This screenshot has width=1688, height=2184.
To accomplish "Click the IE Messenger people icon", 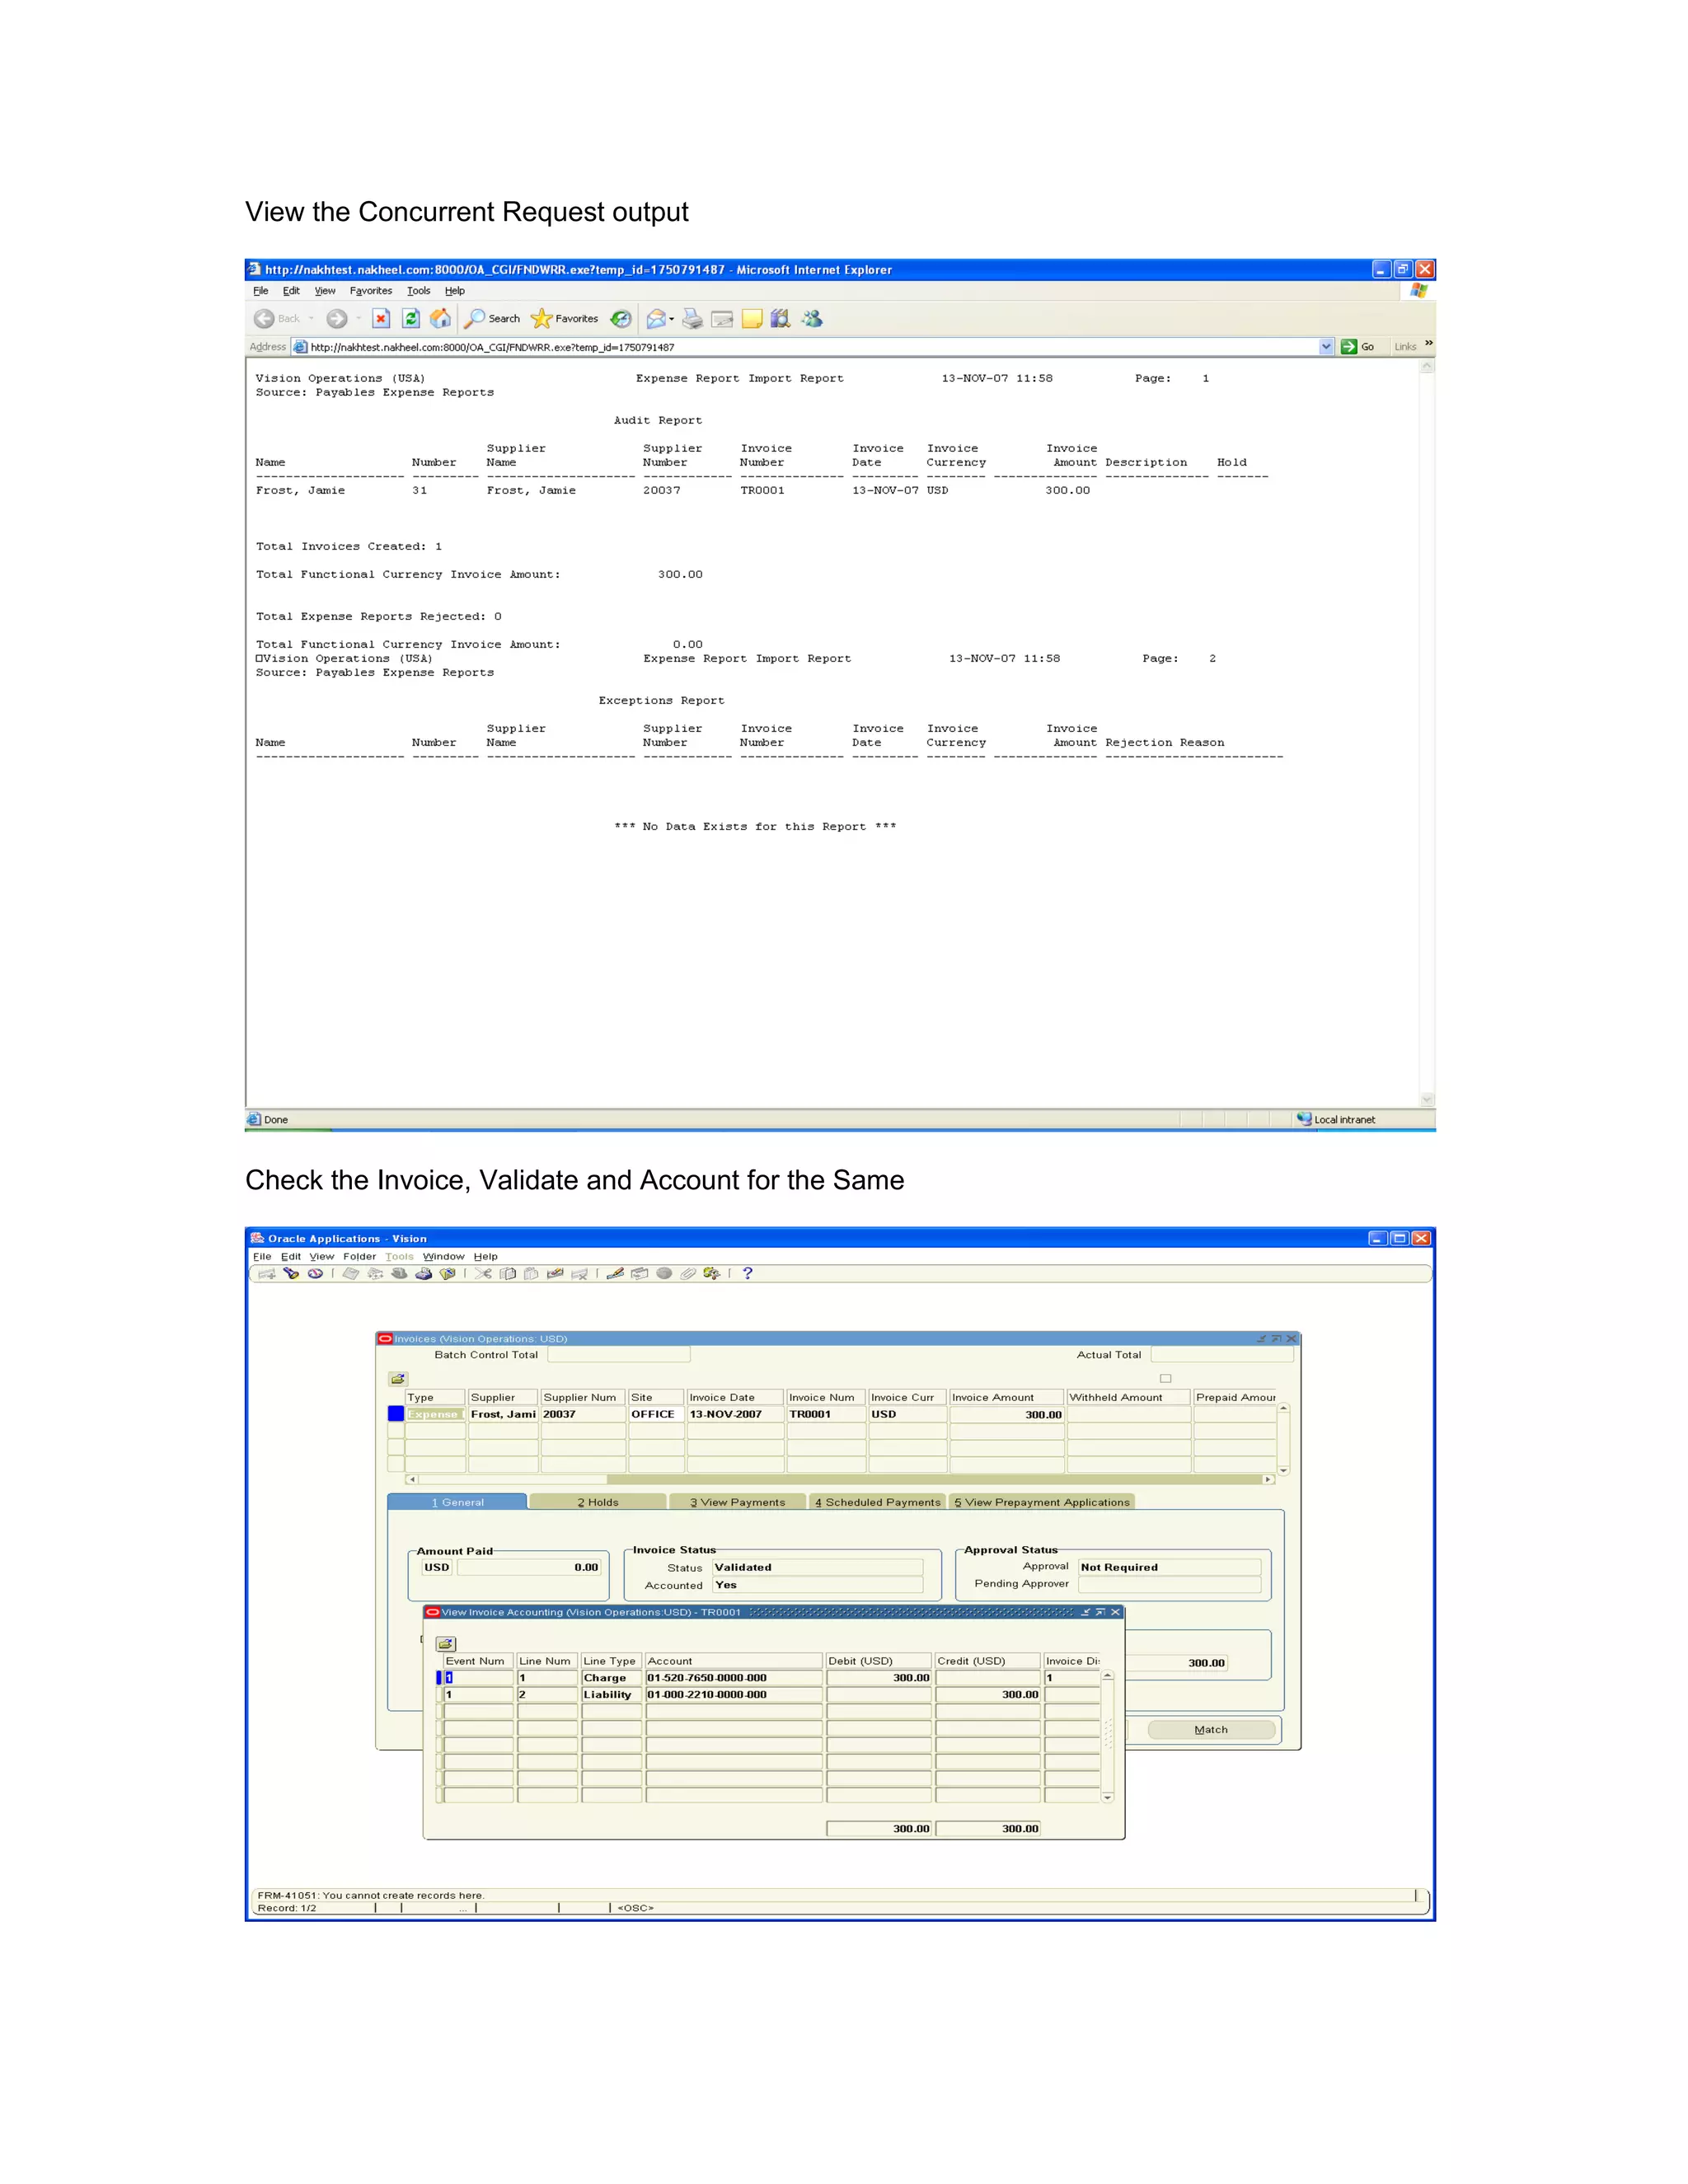I will pyautogui.click(x=812, y=318).
